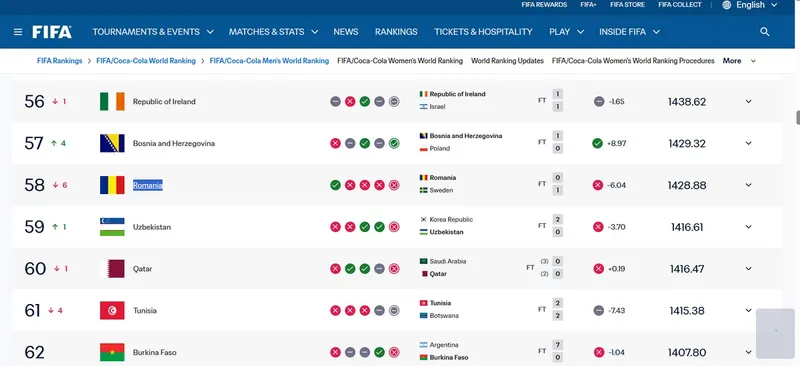Viewport: 800px width, 366px height.
Task: Expand the Uzbekistan row details
Action: pos(748,227)
